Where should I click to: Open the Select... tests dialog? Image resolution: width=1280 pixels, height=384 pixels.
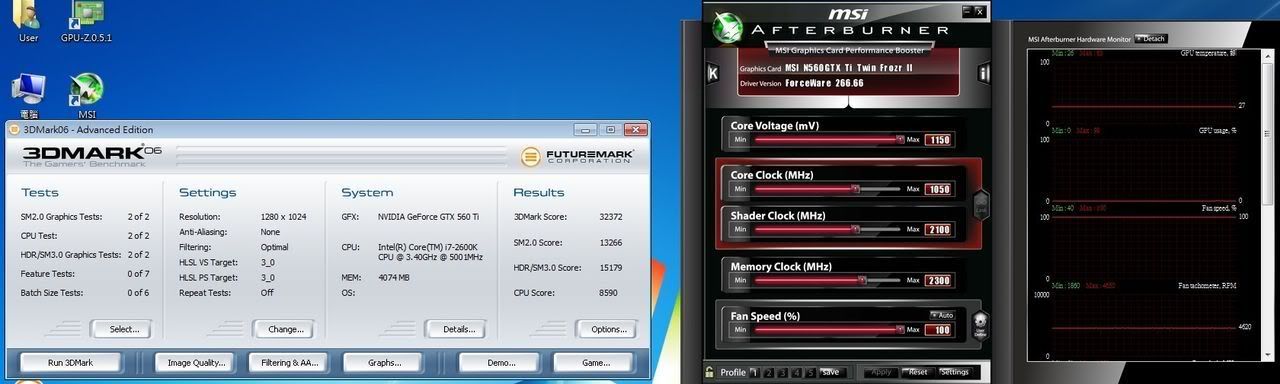click(124, 329)
